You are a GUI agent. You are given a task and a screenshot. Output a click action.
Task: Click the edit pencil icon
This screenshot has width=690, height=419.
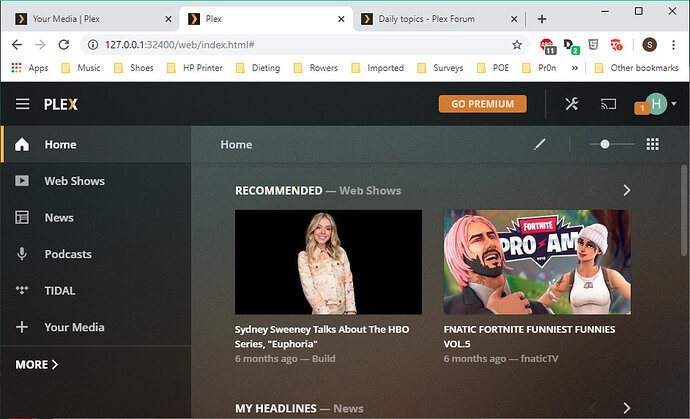540,144
